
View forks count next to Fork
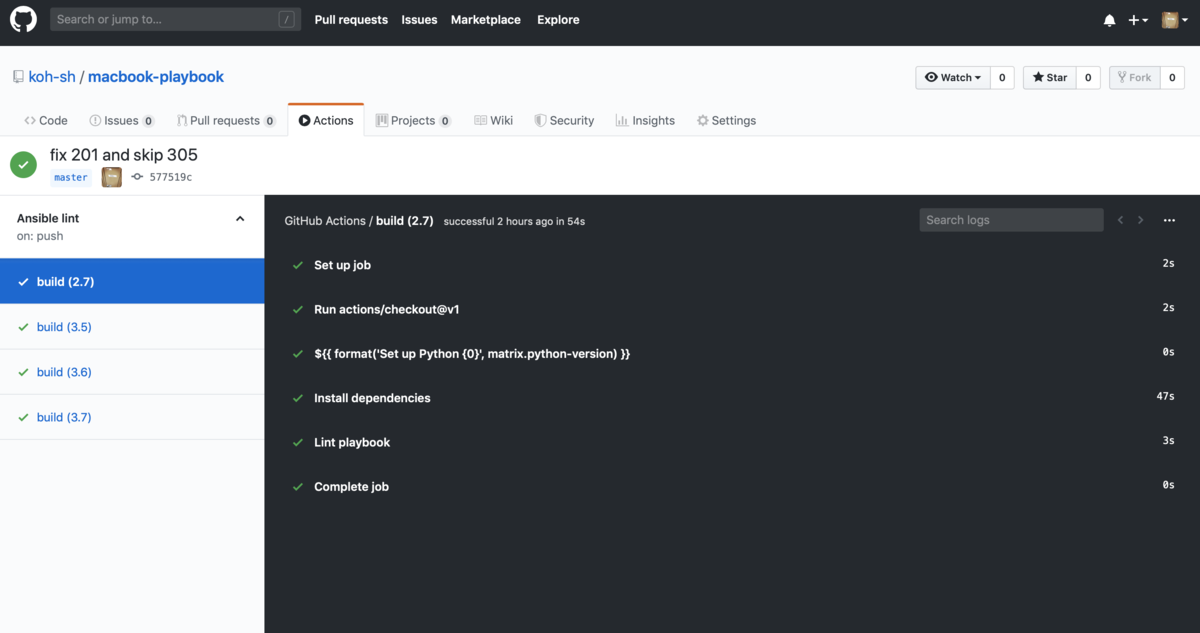(1172, 77)
